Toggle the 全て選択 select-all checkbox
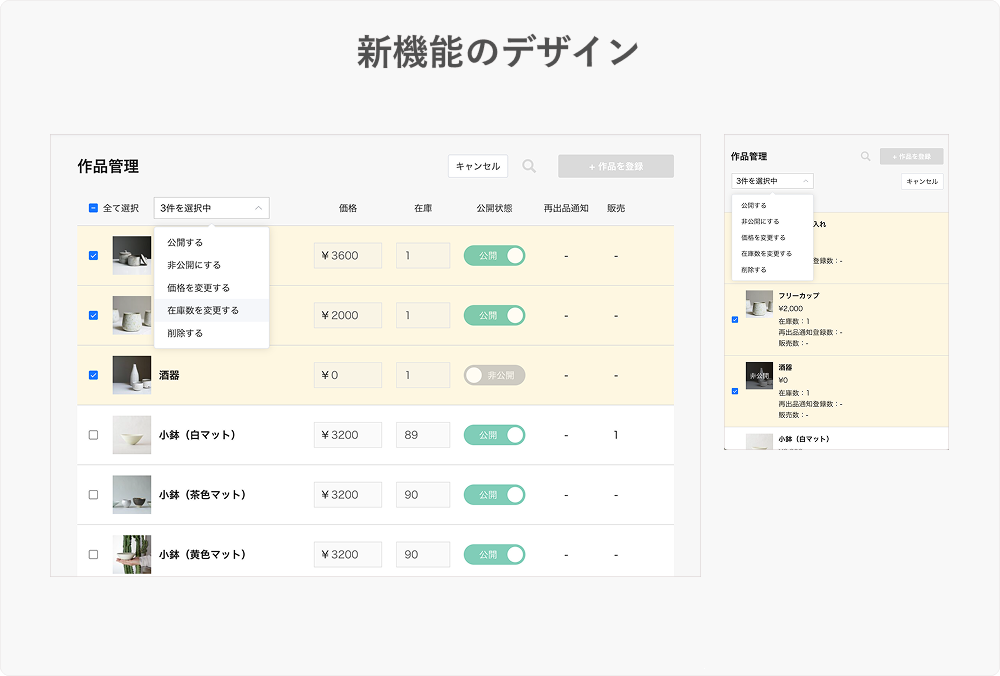Viewport: 1000px width, 676px height. pos(93,208)
